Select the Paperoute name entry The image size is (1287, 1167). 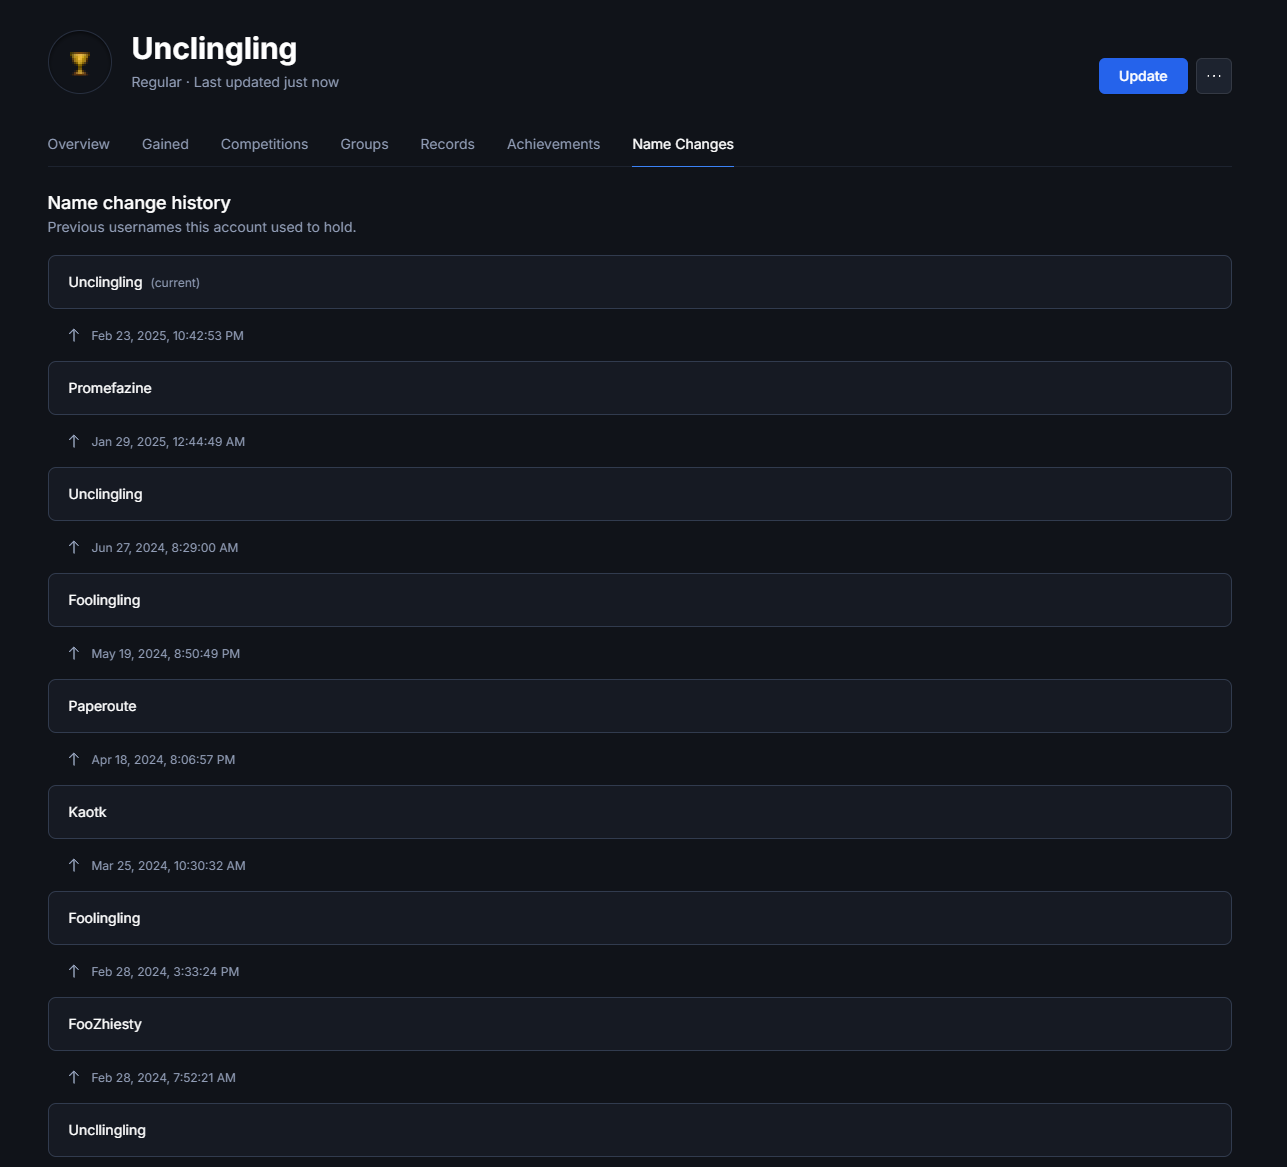[x=640, y=706]
